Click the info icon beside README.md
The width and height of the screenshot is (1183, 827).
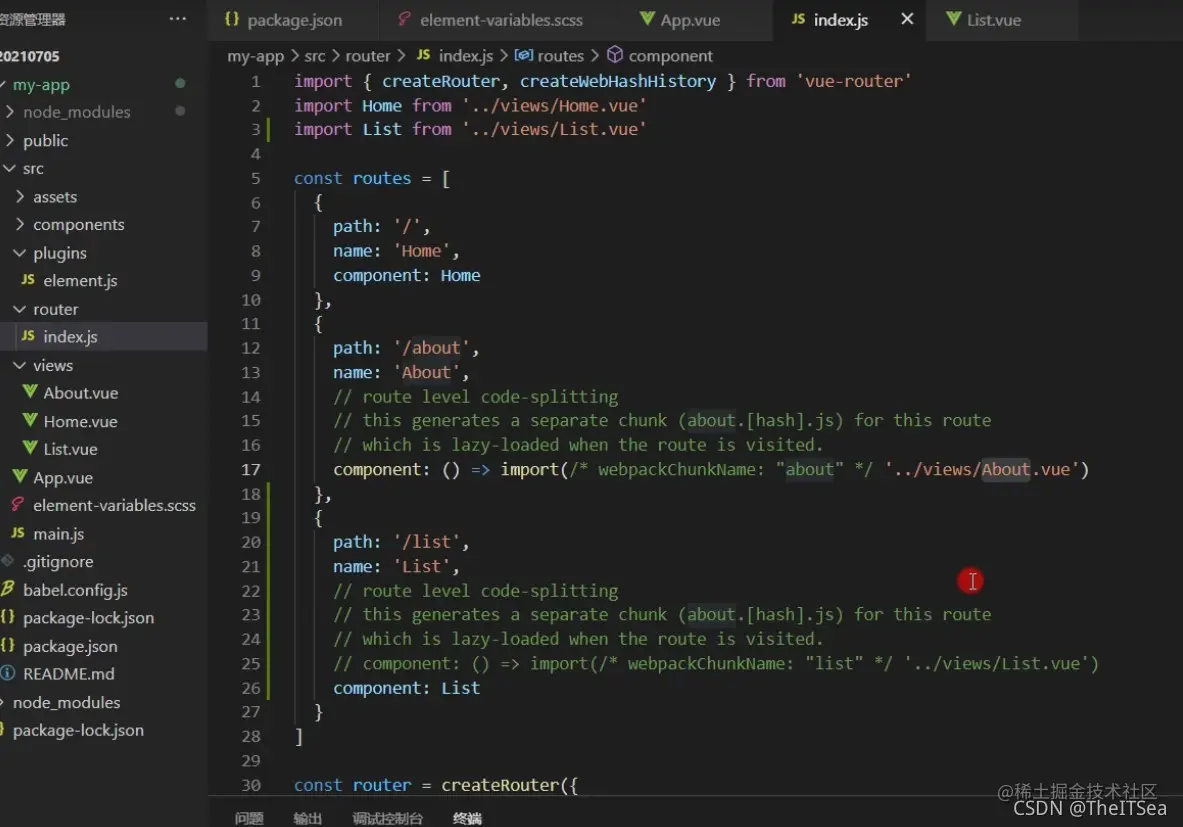click(8, 672)
